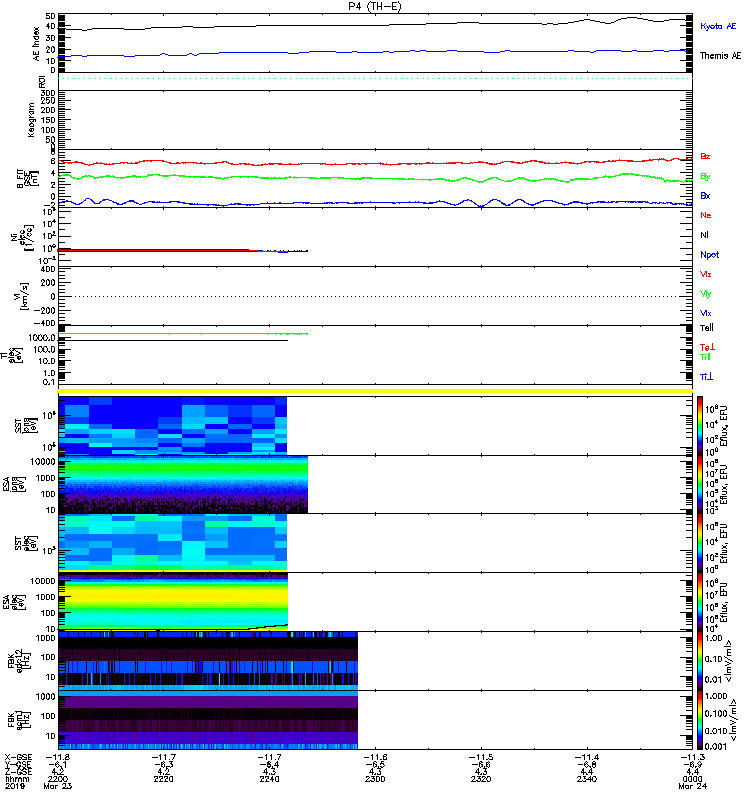
Task: Click the red "Bz" legend label
Action: [x=705, y=156]
